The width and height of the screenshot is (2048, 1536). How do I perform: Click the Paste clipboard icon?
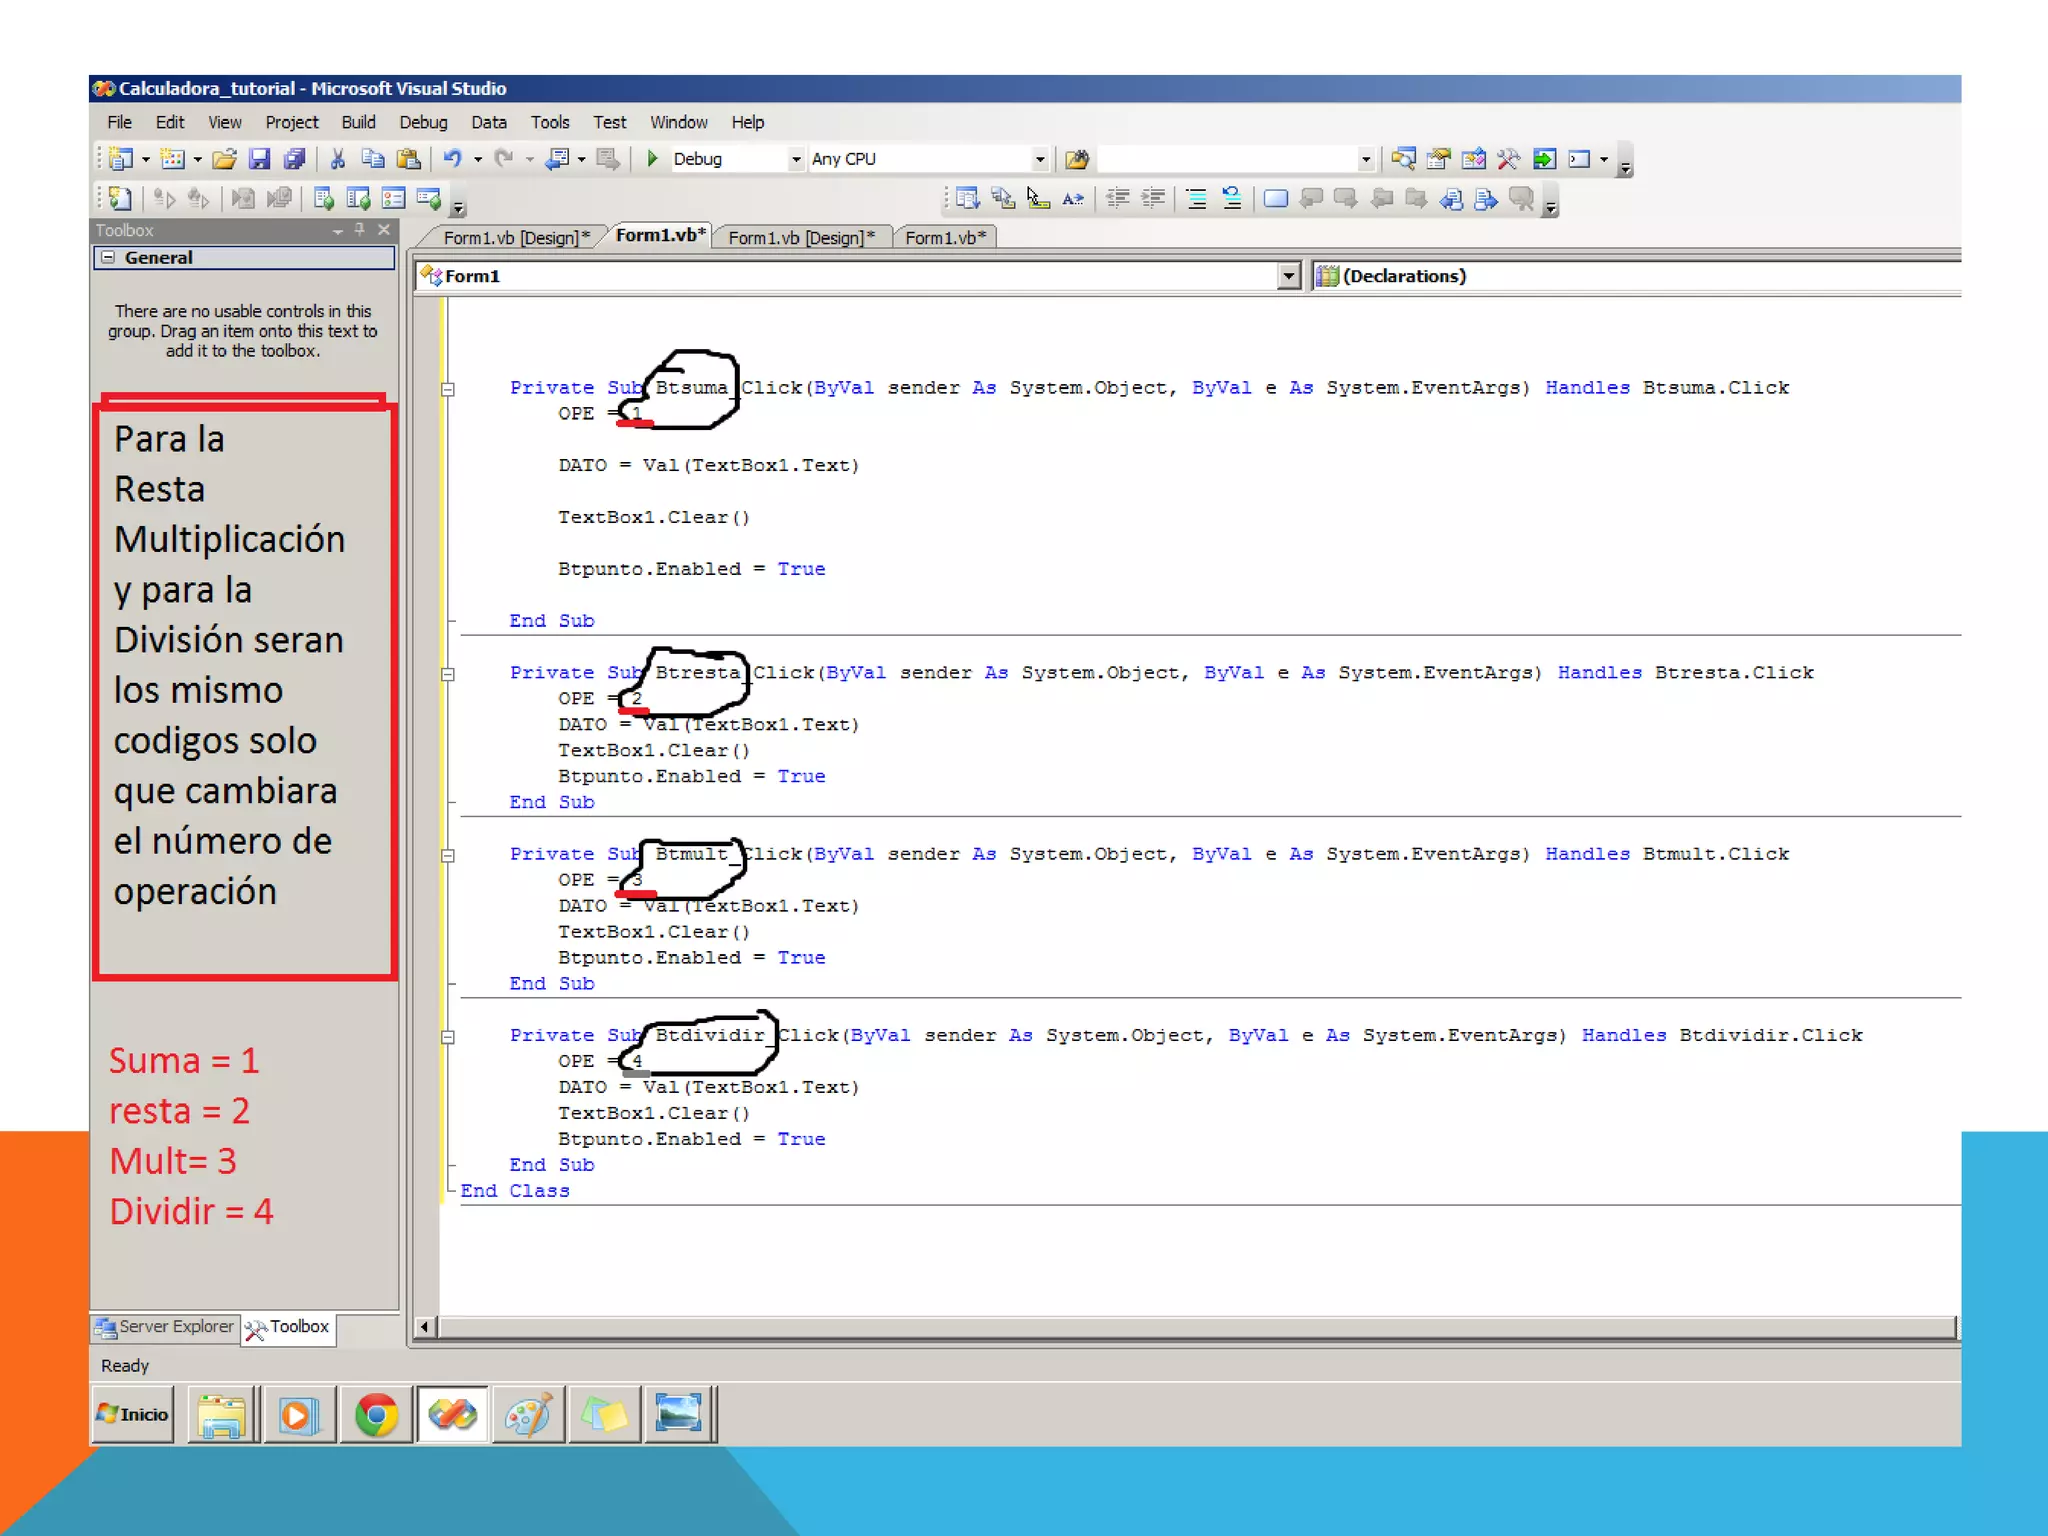click(408, 159)
